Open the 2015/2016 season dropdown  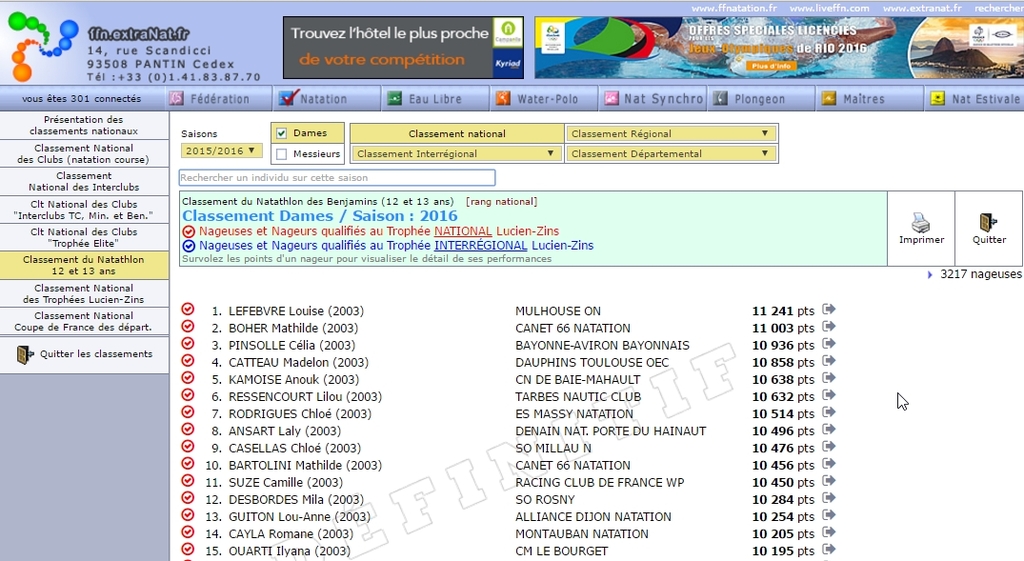point(222,151)
